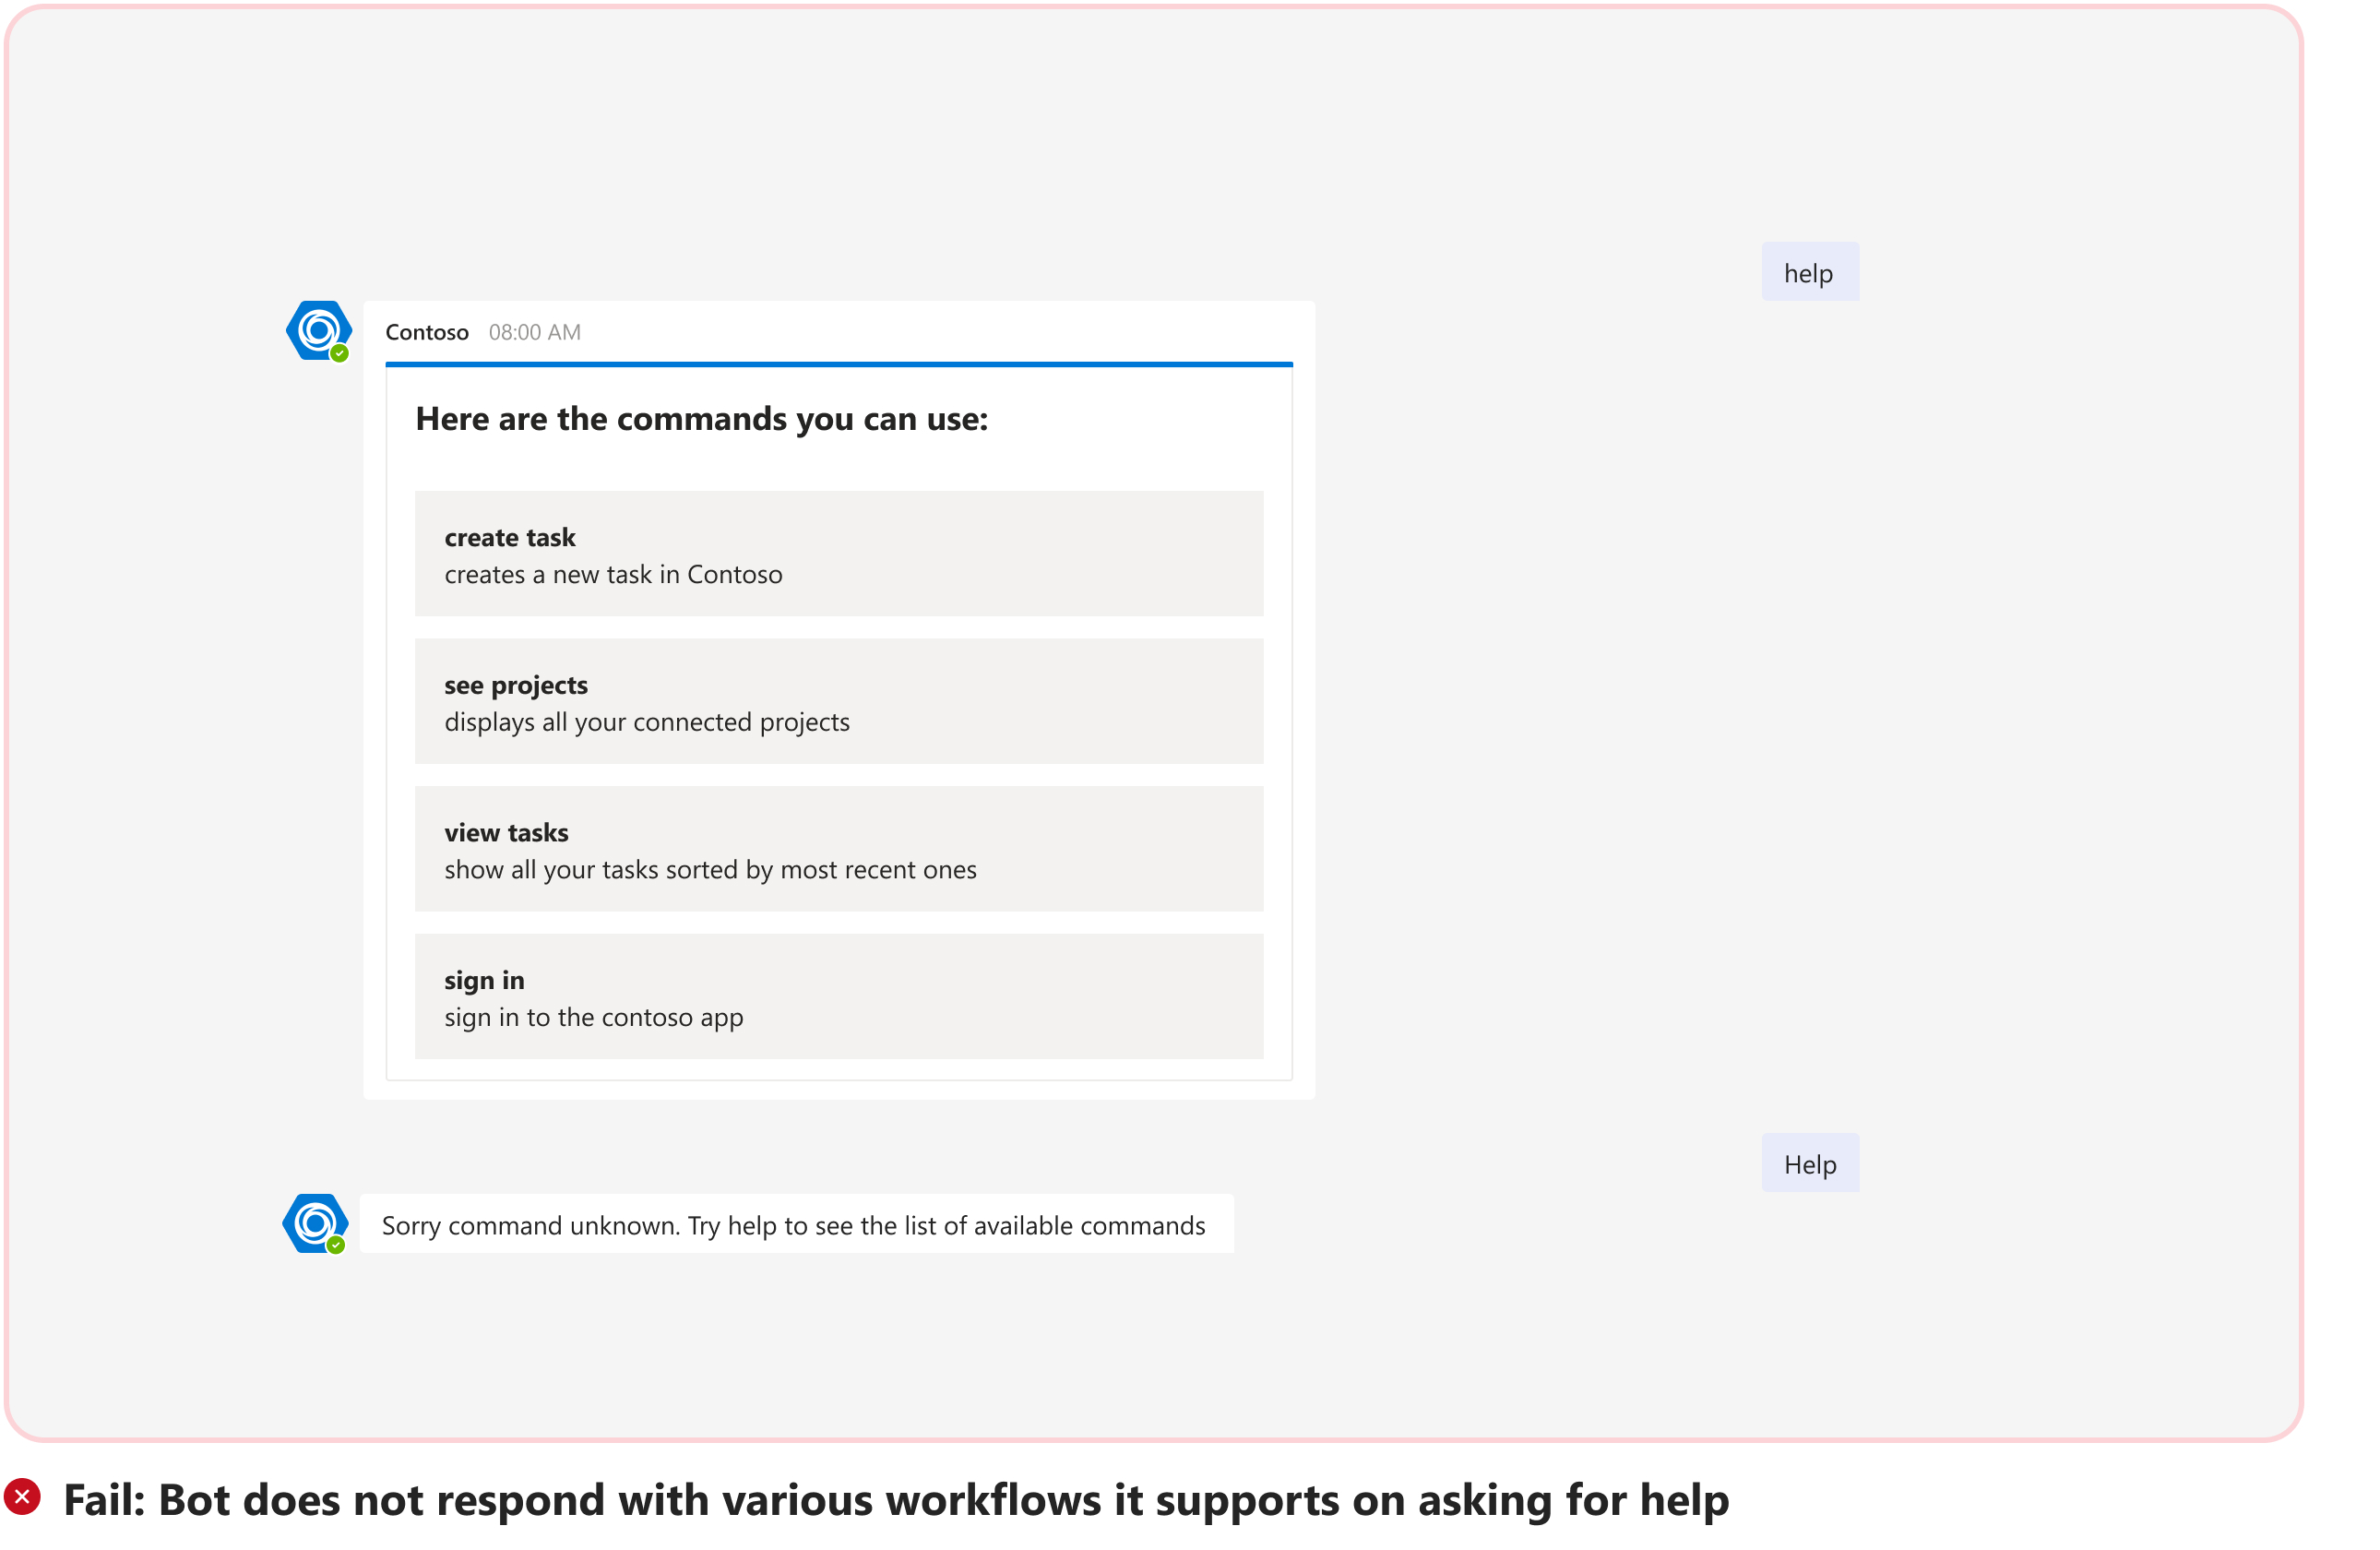The image size is (2380, 1550).
Task: Click the Contoso bot avatar beside the commands card
Action: (319, 331)
